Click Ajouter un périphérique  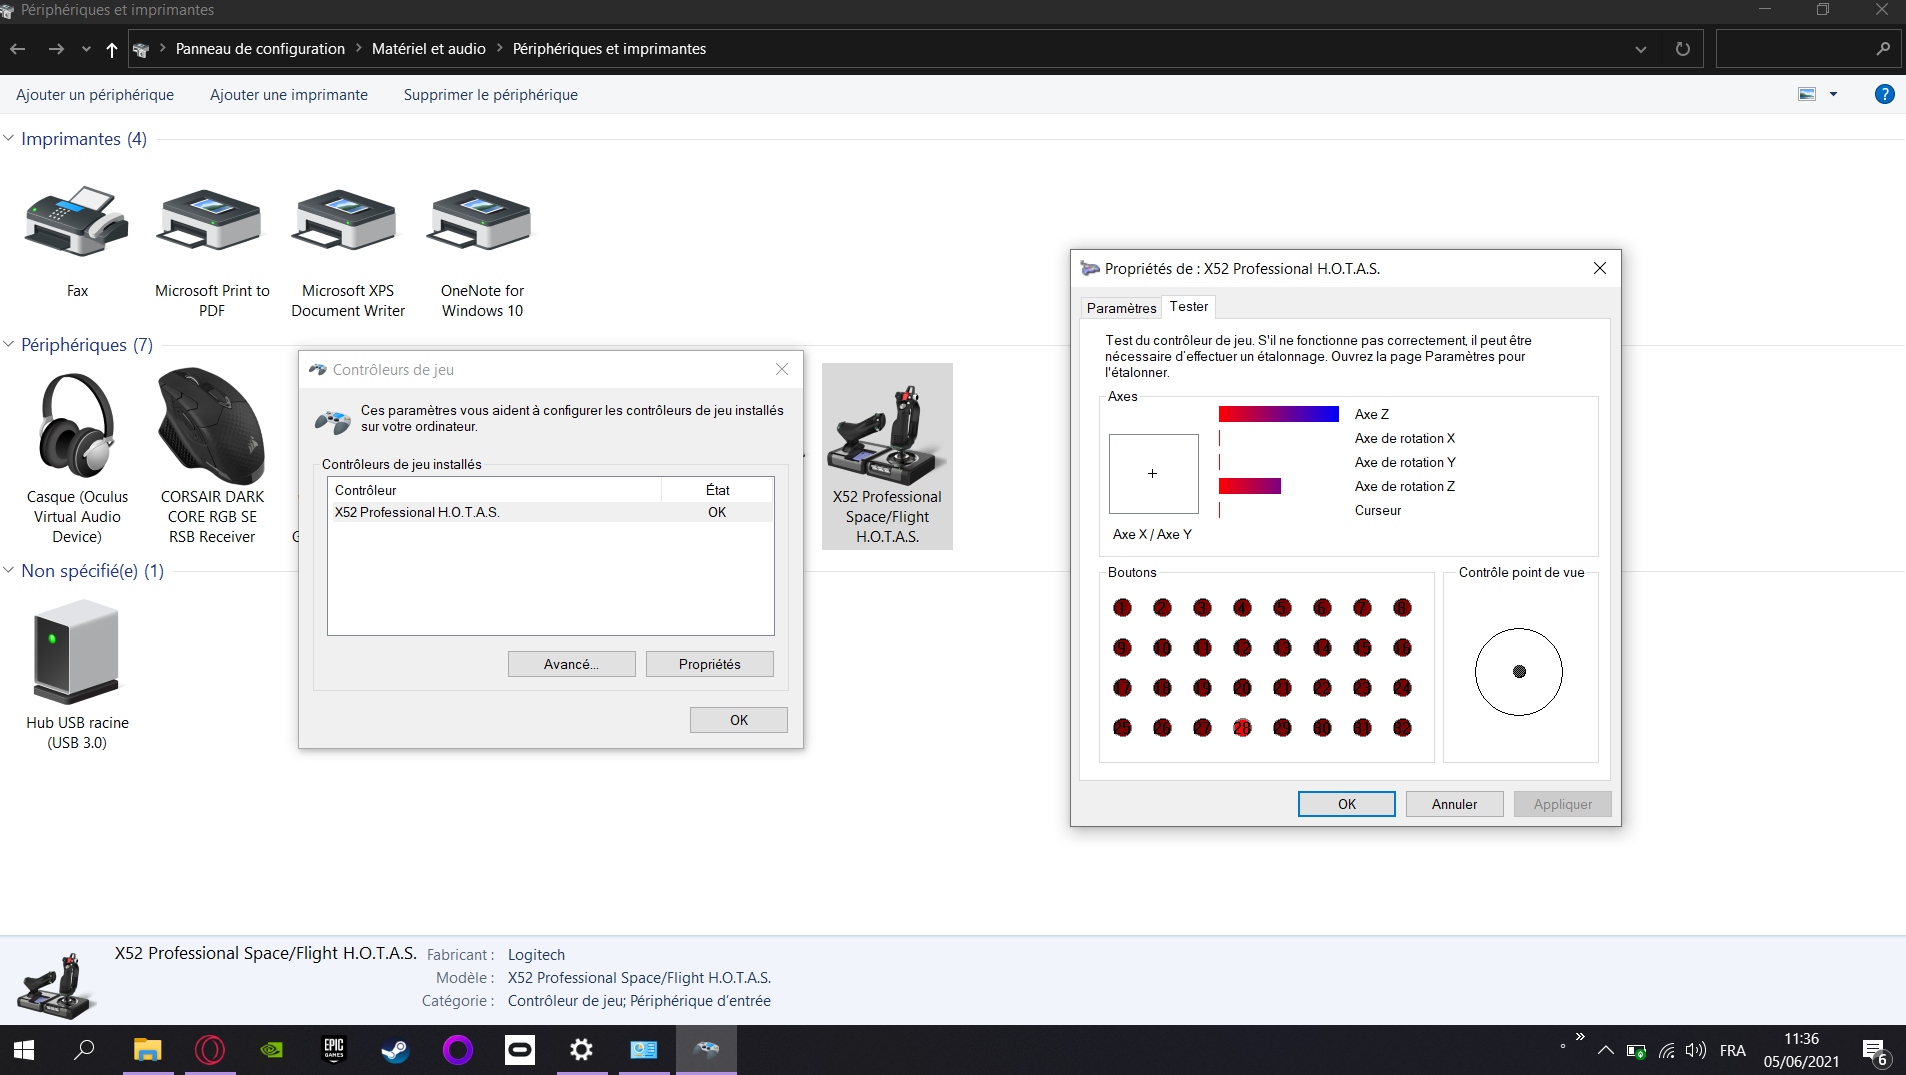(x=95, y=95)
